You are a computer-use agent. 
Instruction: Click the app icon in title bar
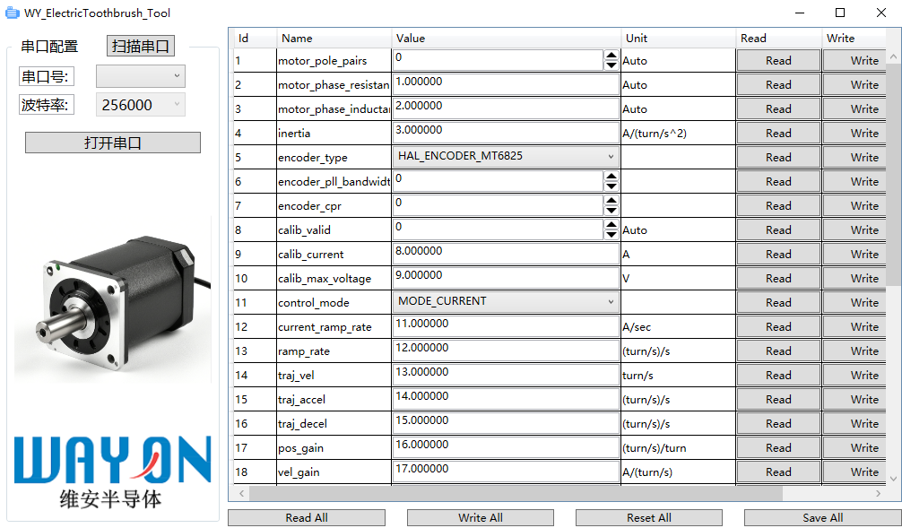12,12
